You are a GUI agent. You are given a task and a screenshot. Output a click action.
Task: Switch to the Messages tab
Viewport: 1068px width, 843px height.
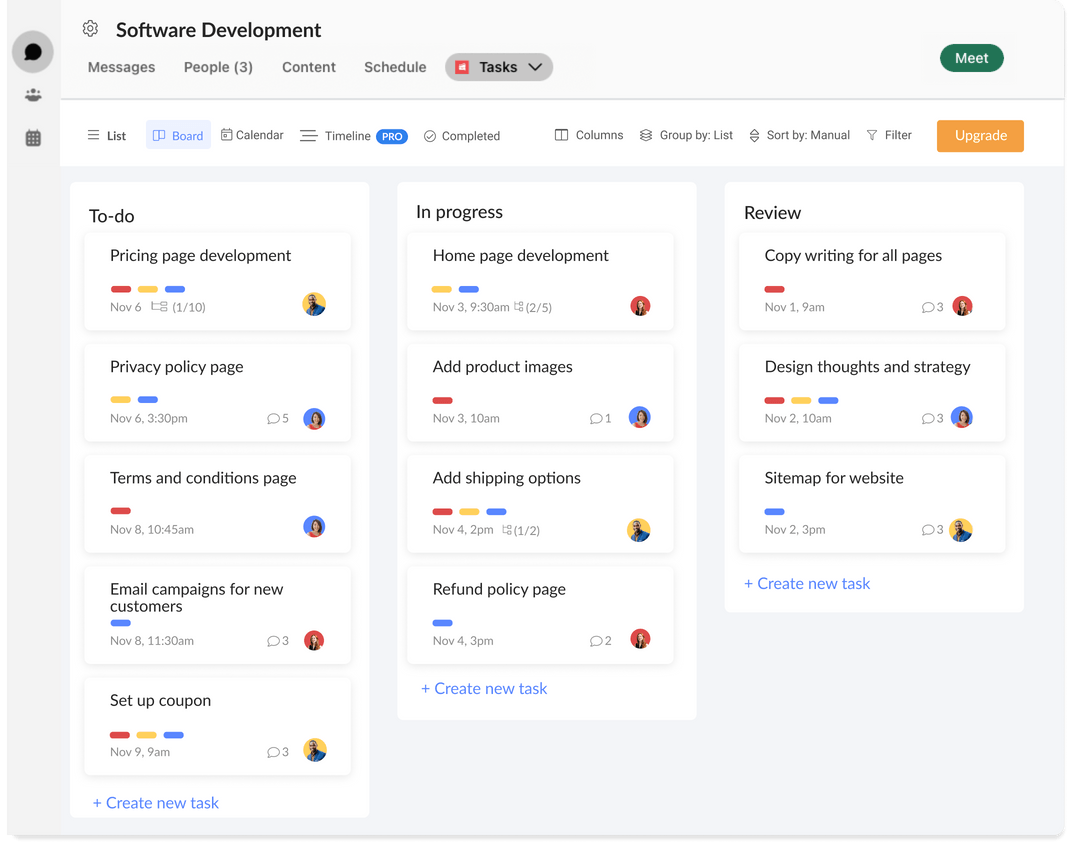click(121, 67)
